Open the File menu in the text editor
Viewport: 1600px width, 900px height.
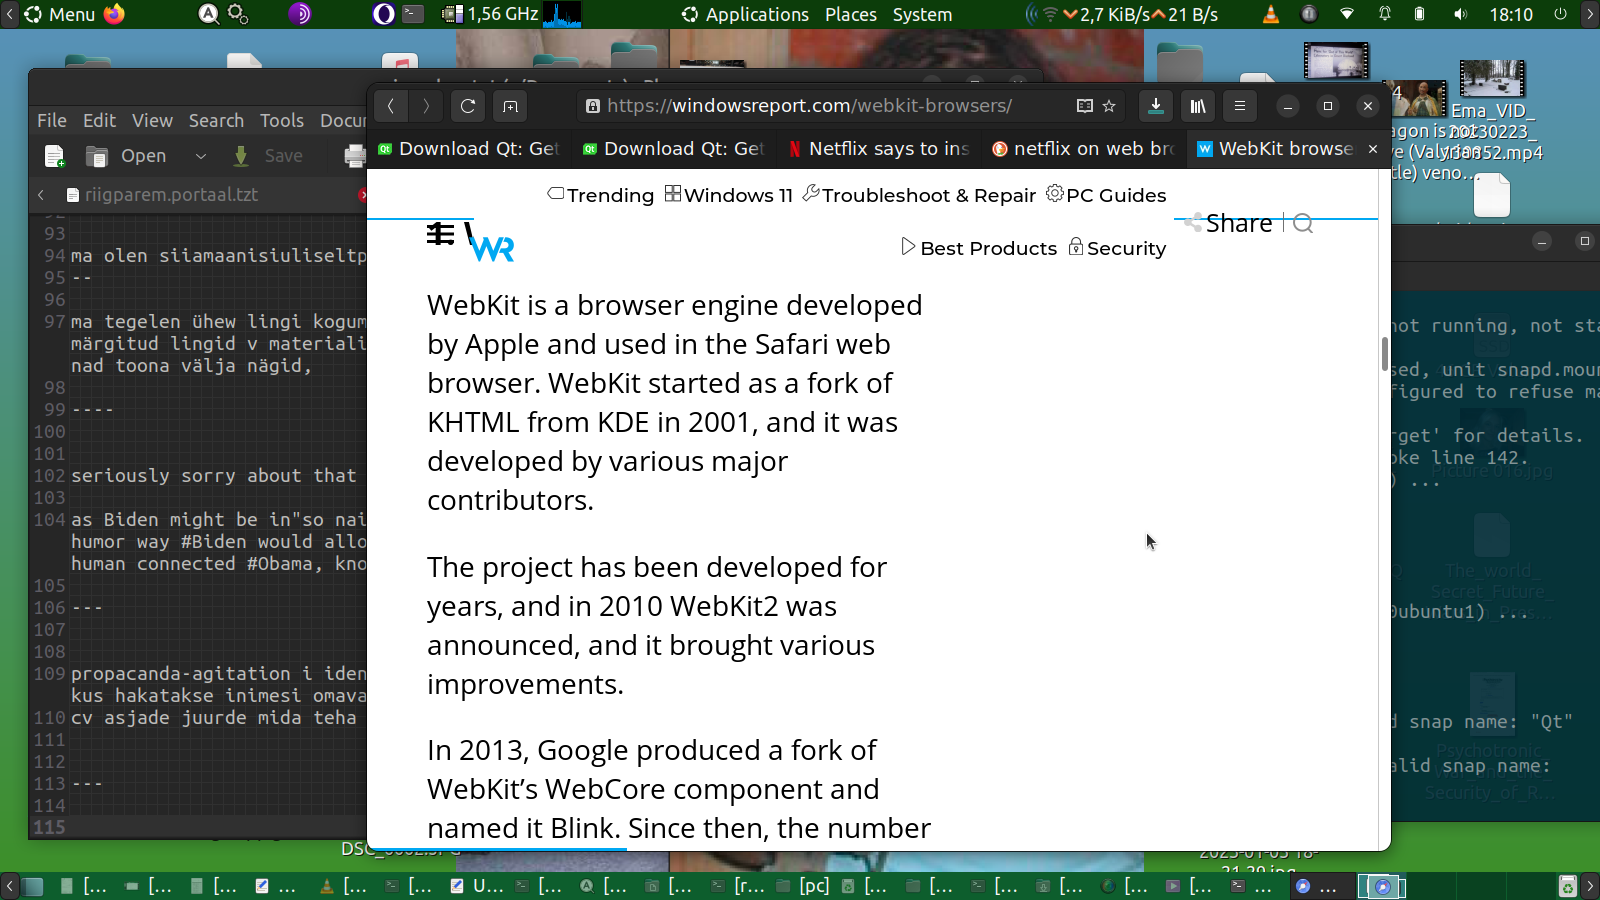(52, 120)
